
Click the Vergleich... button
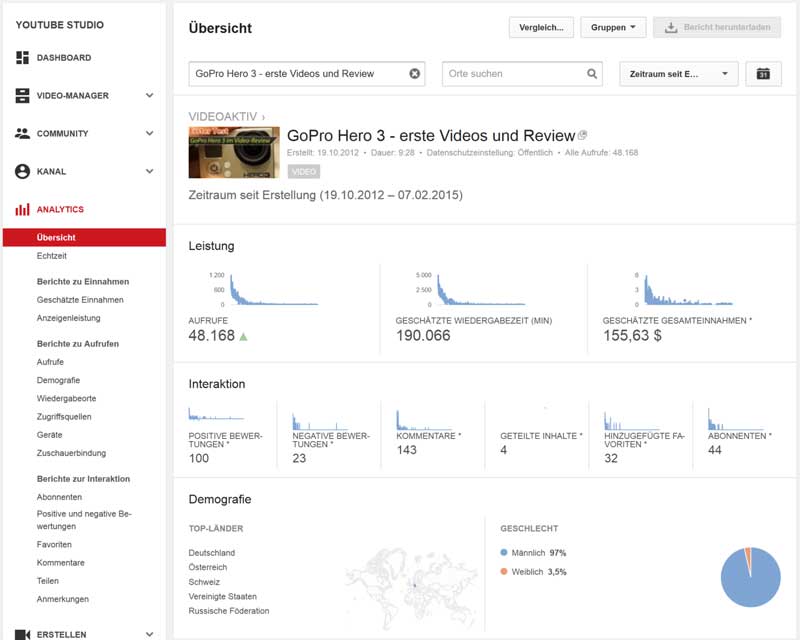(541, 28)
